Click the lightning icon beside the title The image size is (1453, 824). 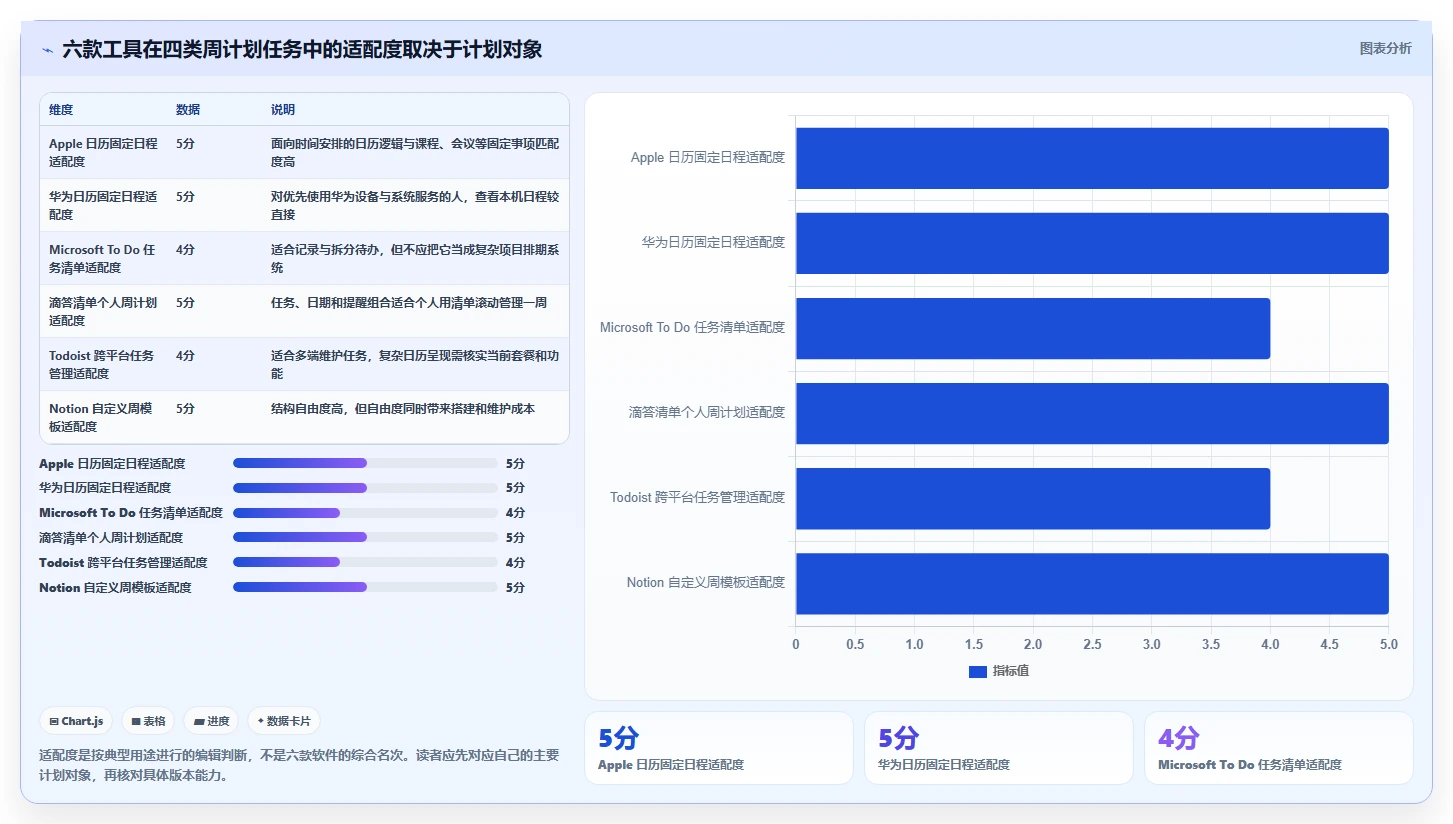[48, 50]
